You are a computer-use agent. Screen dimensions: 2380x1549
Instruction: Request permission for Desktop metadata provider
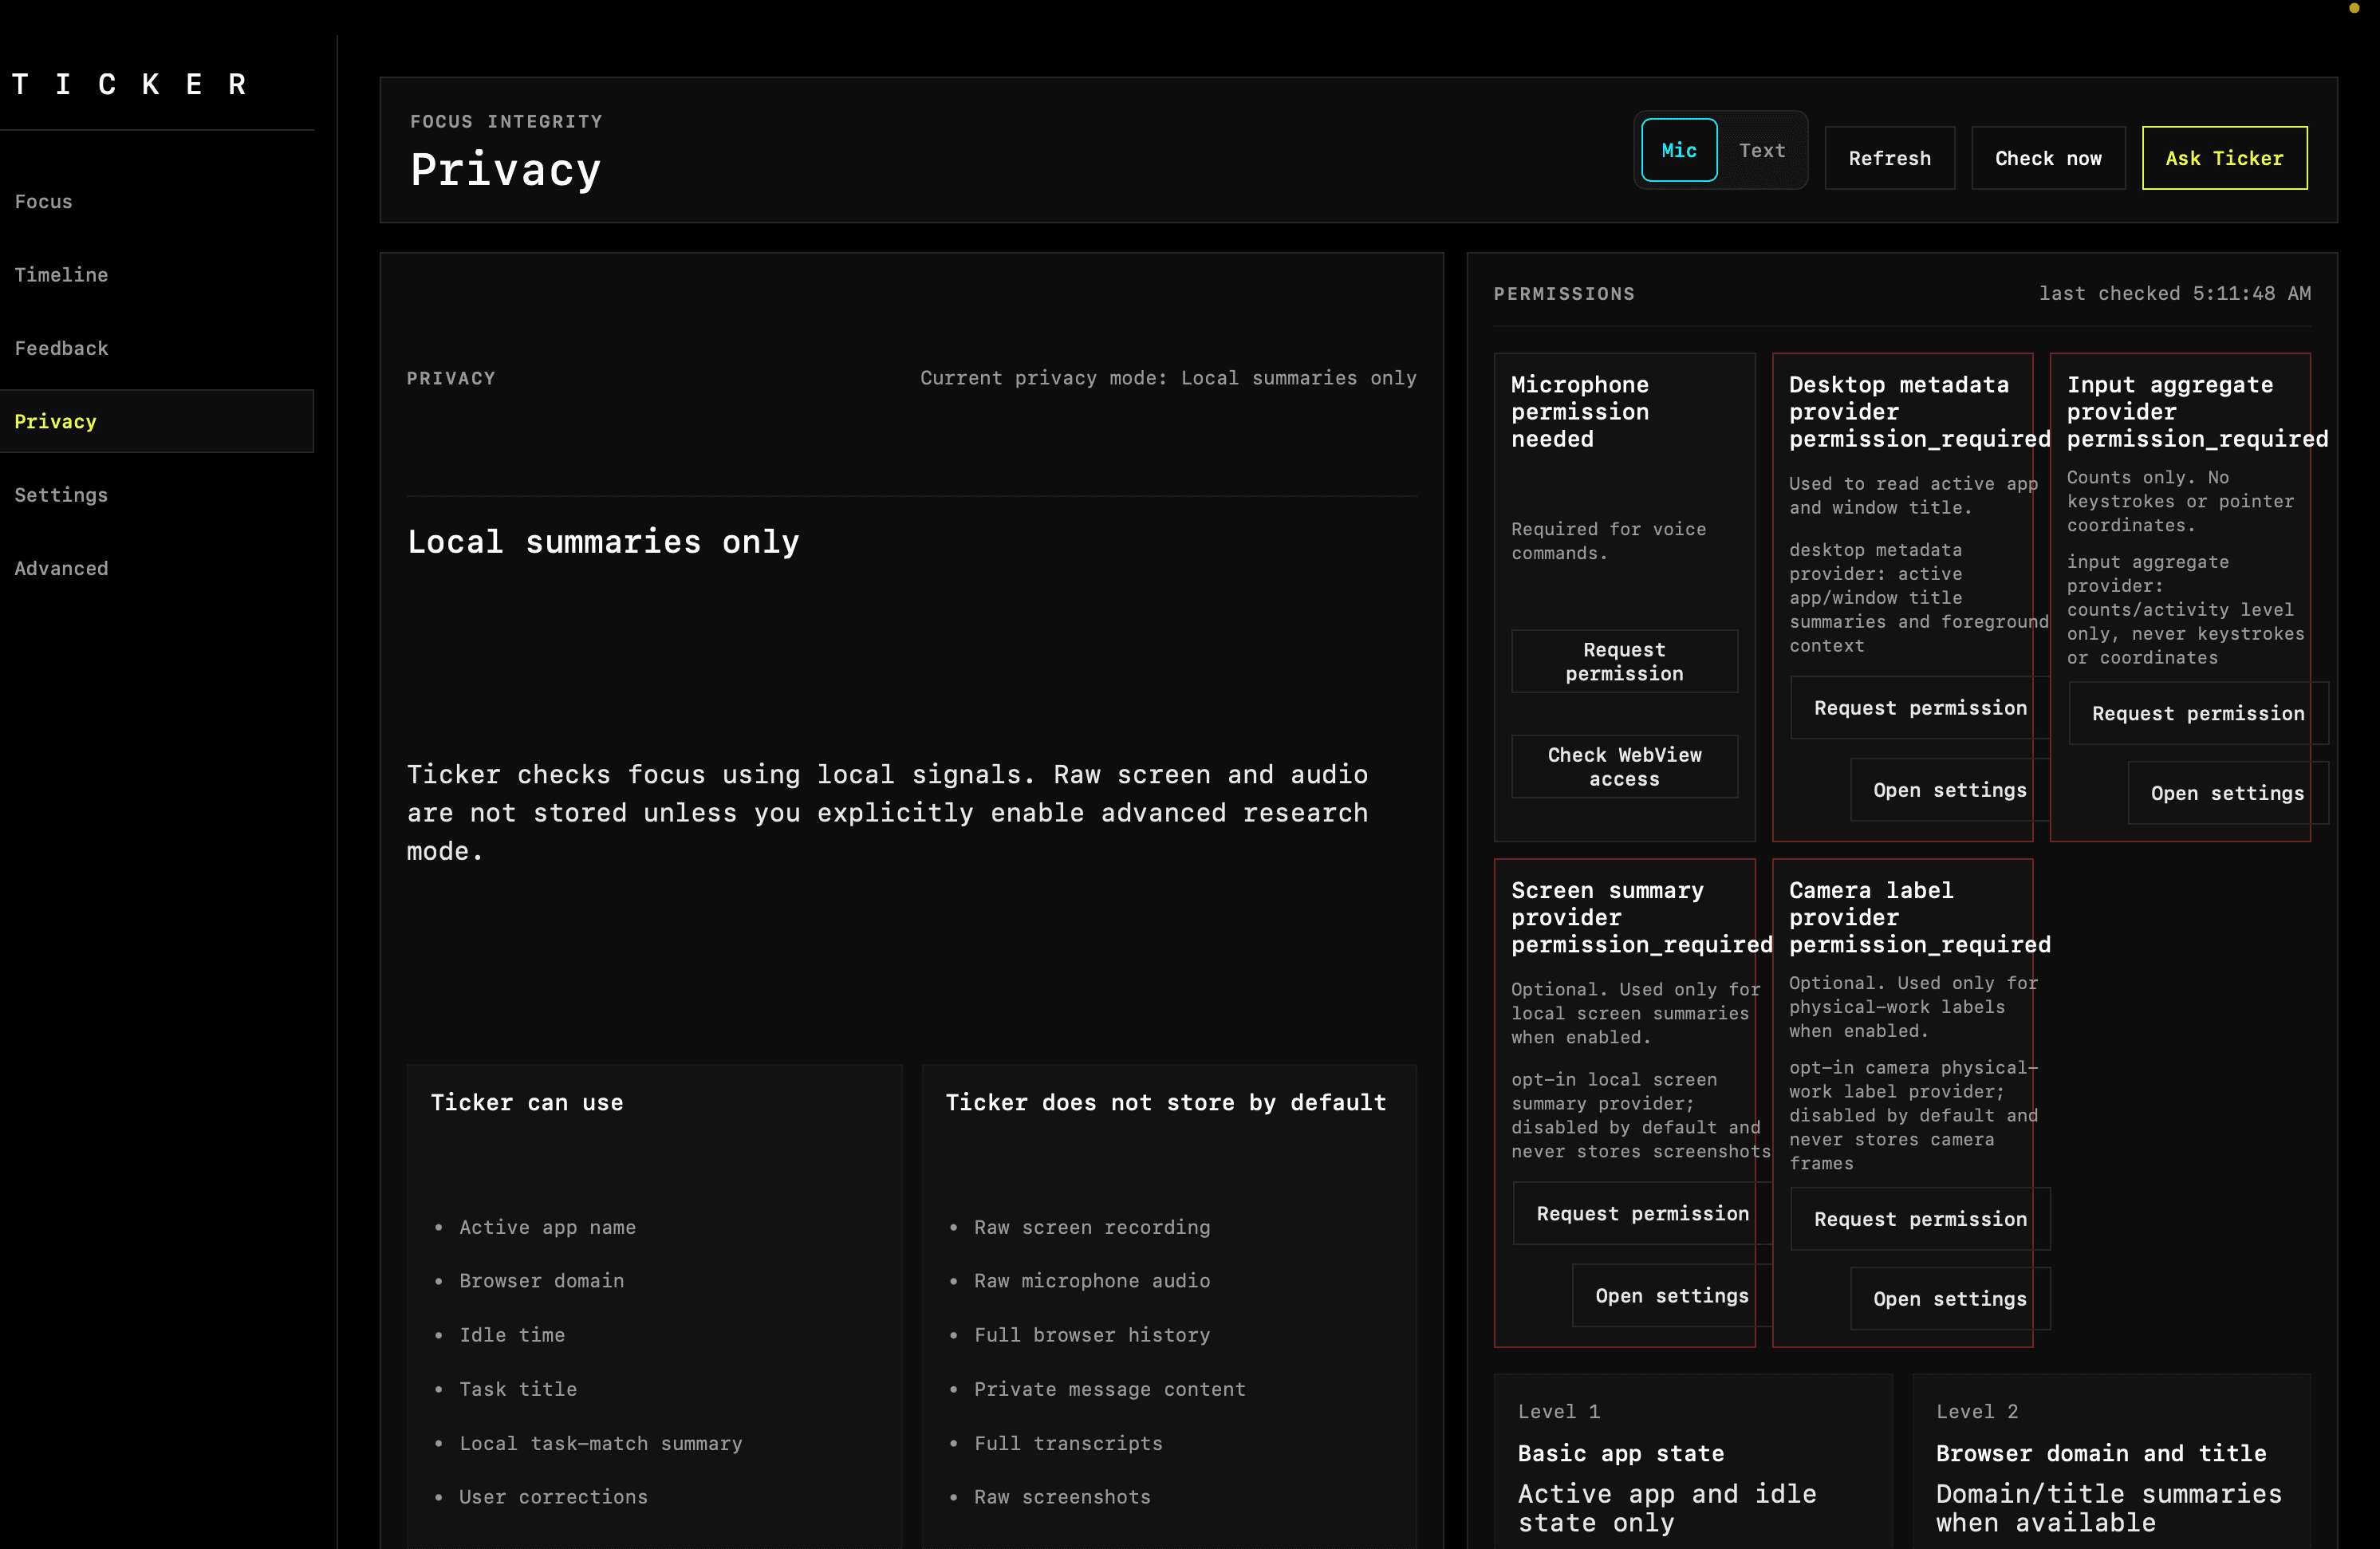tap(1920, 708)
